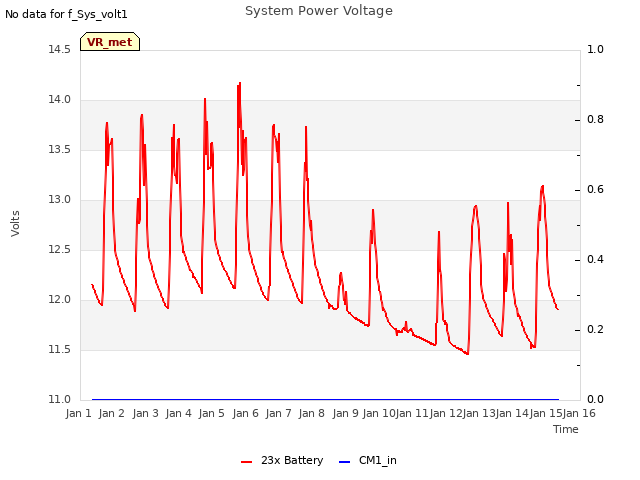Click the 14.0 left axis value
This screenshot has width=640, height=480.
pyautogui.click(x=59, y=100)
